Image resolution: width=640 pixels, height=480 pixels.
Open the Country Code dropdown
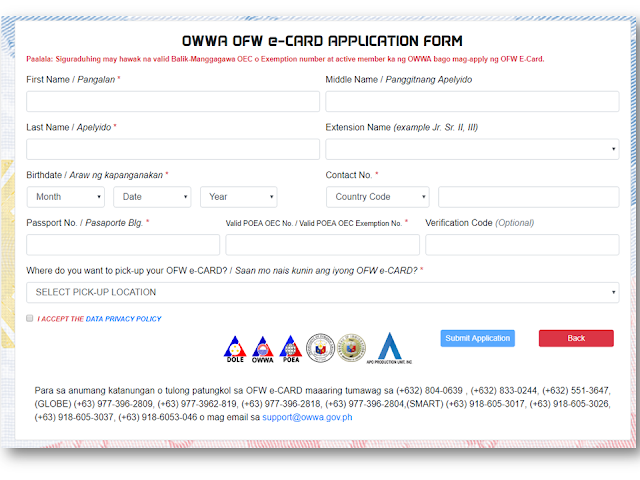pyautogui.click(x=378, y=197)
